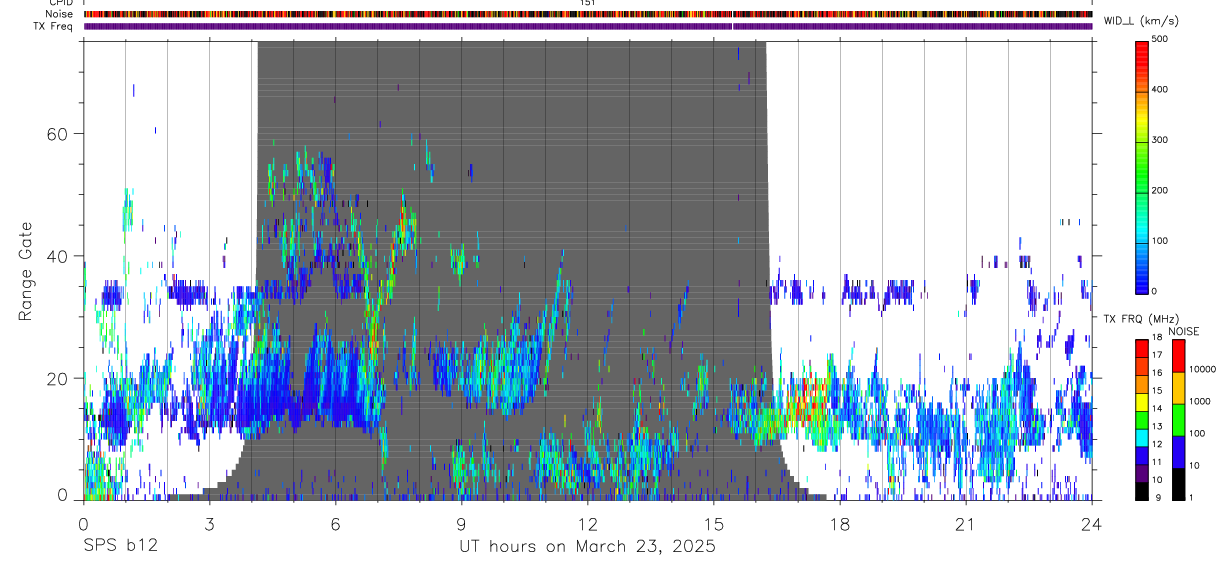Click '16' on the TX FRQ scale
The height and width of the screenshot is (567, 1228).
coord(1157,373)
